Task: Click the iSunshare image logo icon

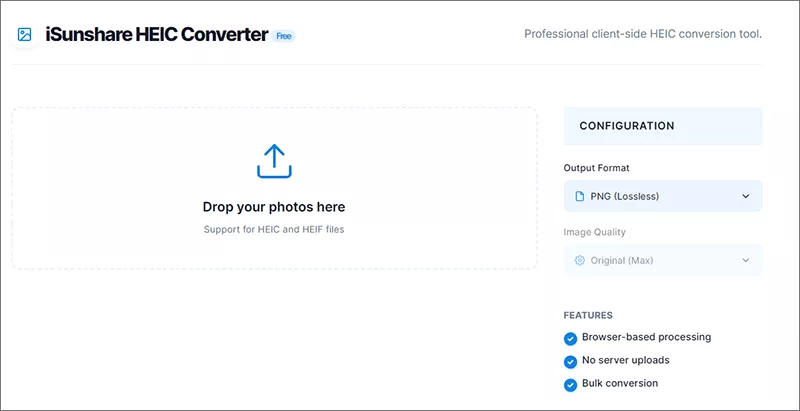Action: [24, 35]
